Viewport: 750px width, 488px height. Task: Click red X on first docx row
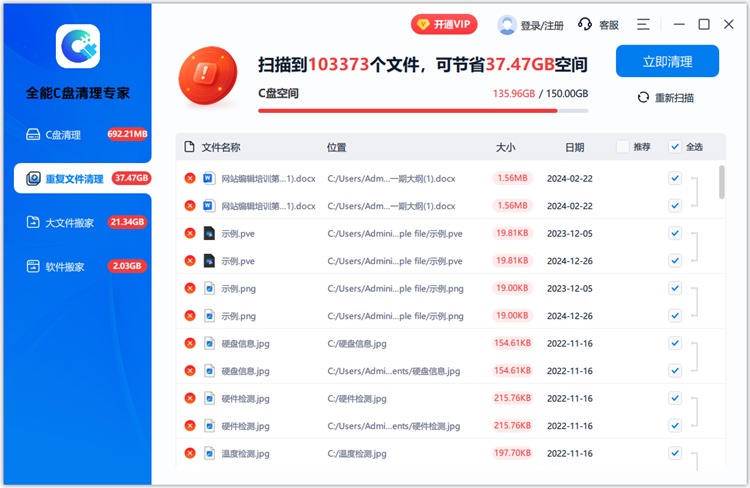click(190, 178)
